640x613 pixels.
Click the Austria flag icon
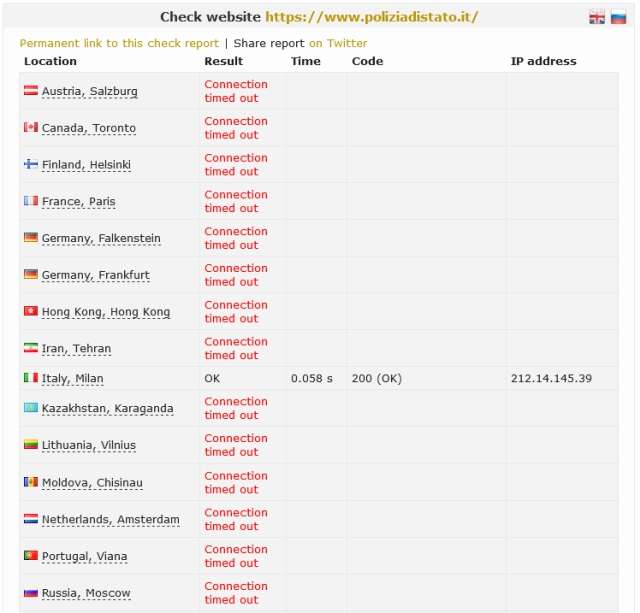click(31, 91)
